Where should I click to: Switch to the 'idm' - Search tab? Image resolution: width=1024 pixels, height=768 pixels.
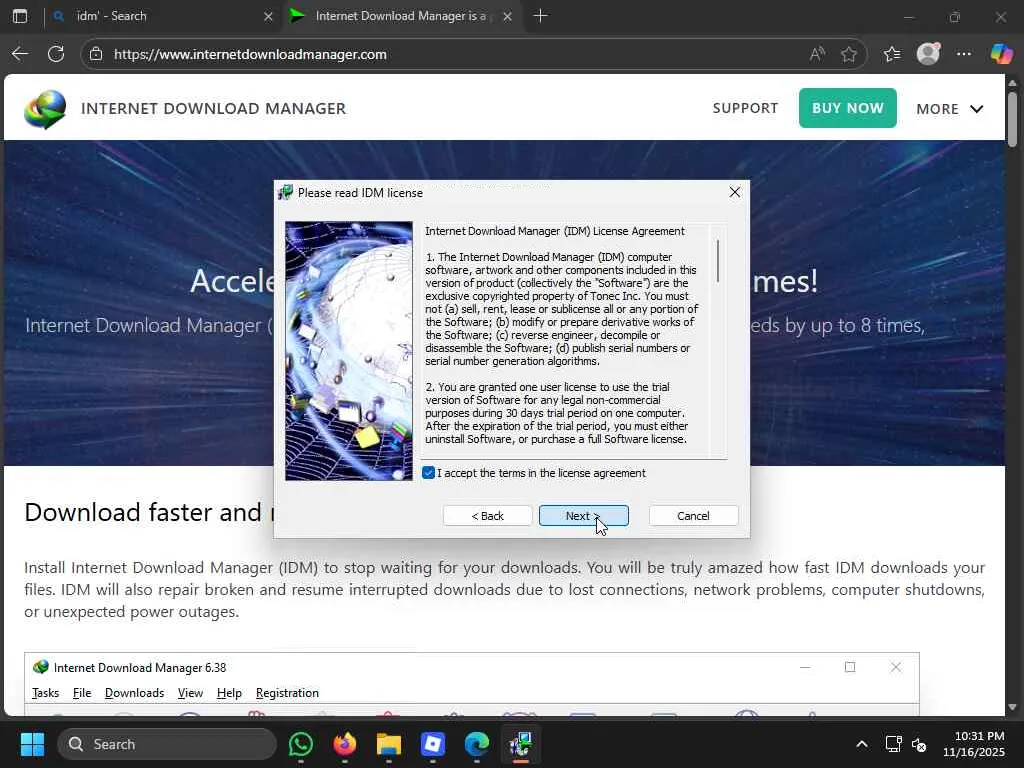click(163, 16)
